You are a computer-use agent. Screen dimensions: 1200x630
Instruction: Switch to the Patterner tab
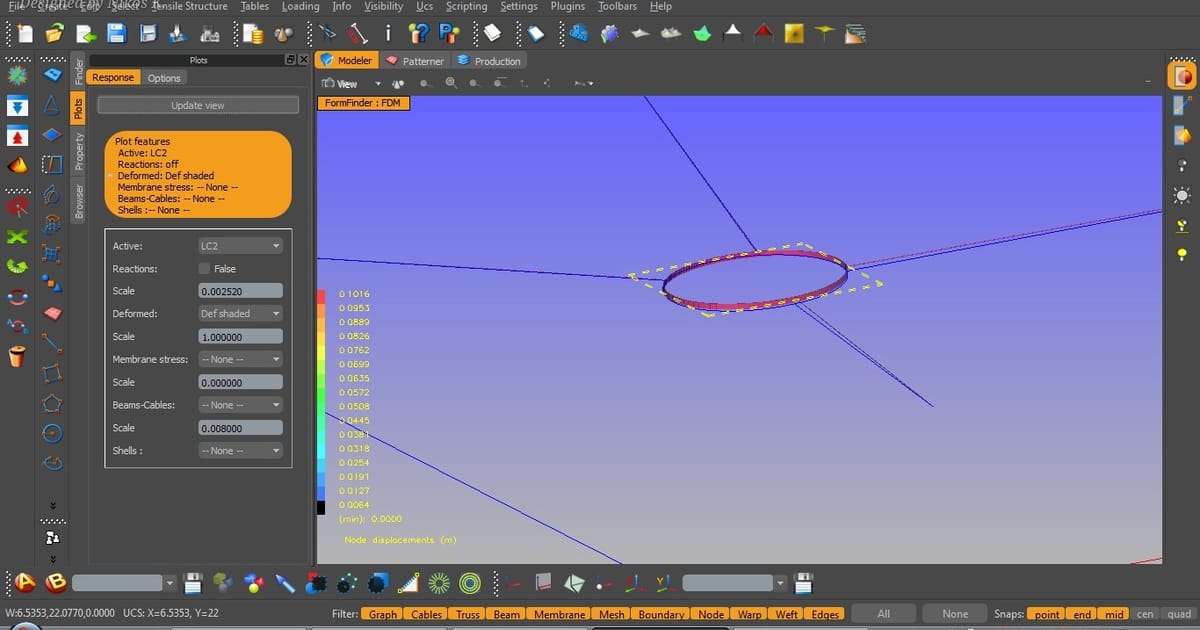coord(415,61)
